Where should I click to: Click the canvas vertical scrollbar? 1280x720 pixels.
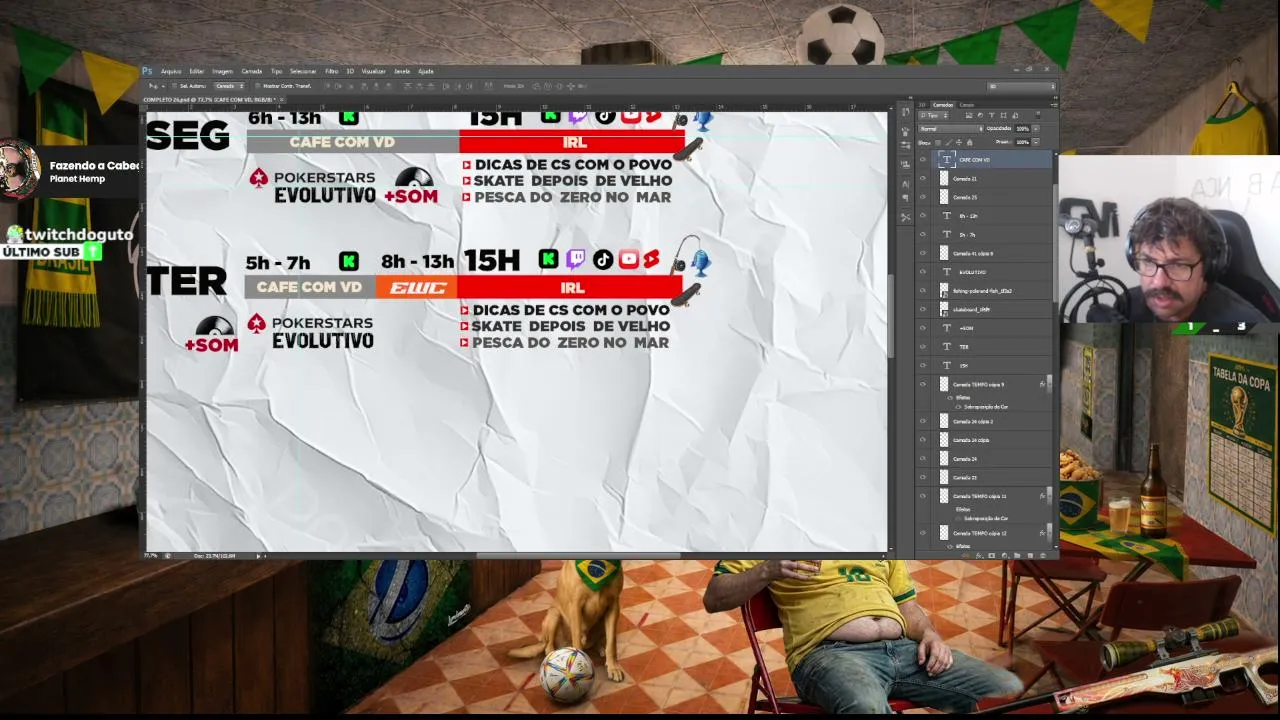point(890,316)
